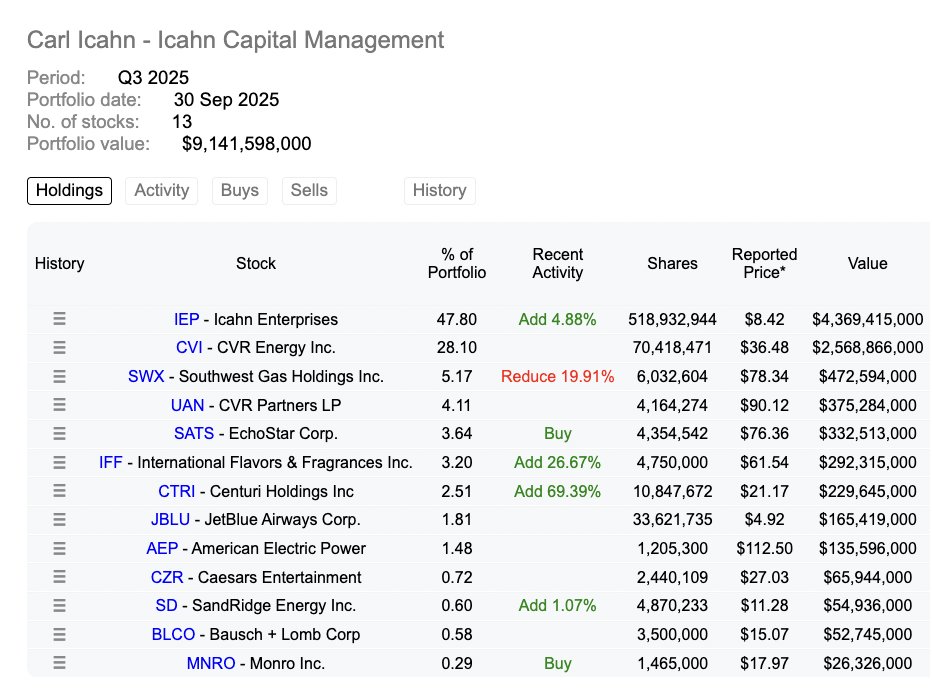This screenshot has height=698, width=932.
Task: Open history icon for UAN row
Action: click(x=59, y=405)
